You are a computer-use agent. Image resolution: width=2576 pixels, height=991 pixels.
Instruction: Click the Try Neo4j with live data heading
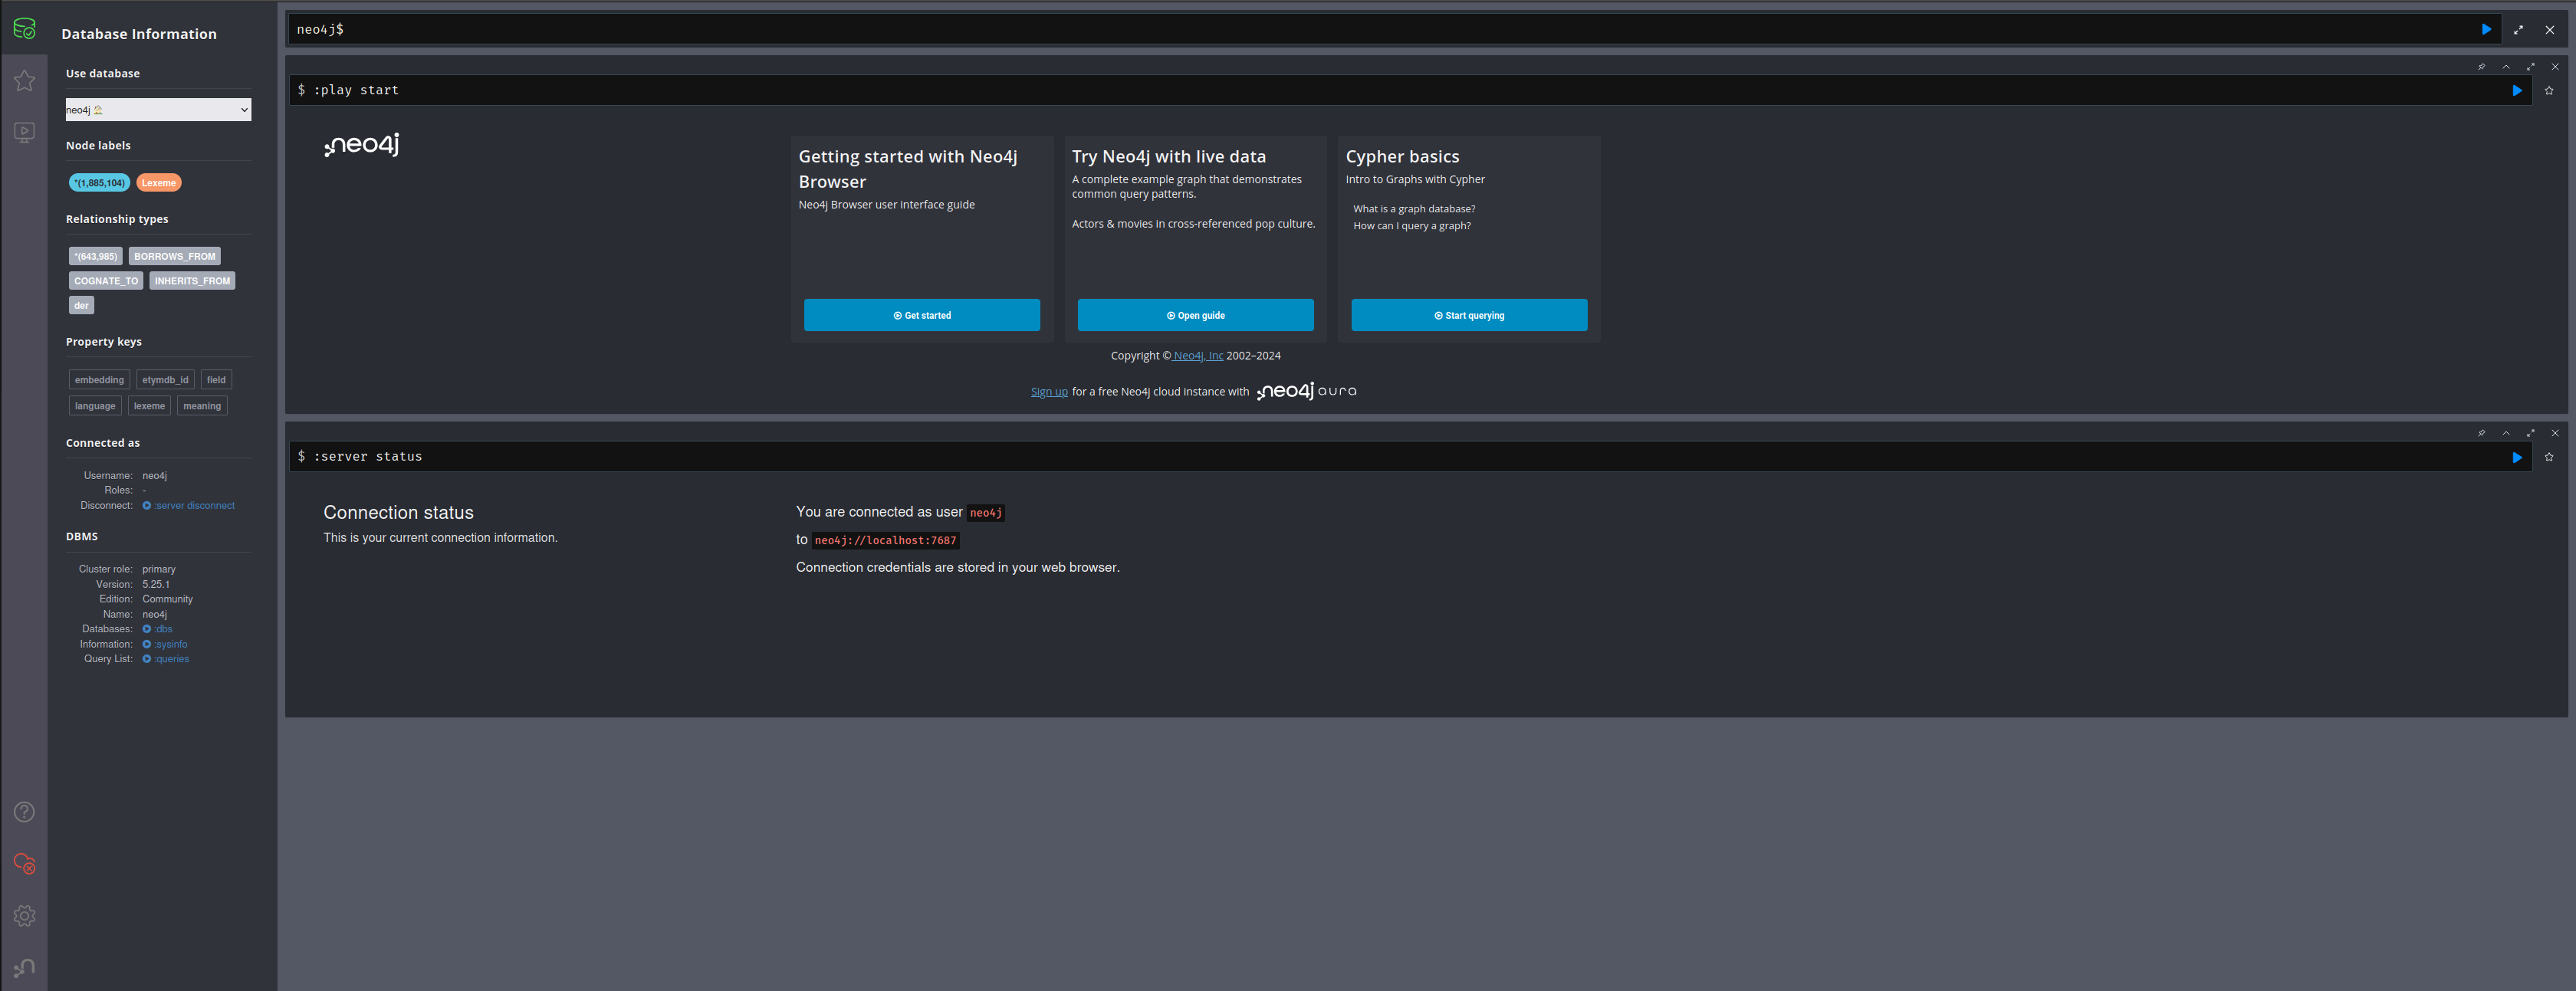[1169, 157]
